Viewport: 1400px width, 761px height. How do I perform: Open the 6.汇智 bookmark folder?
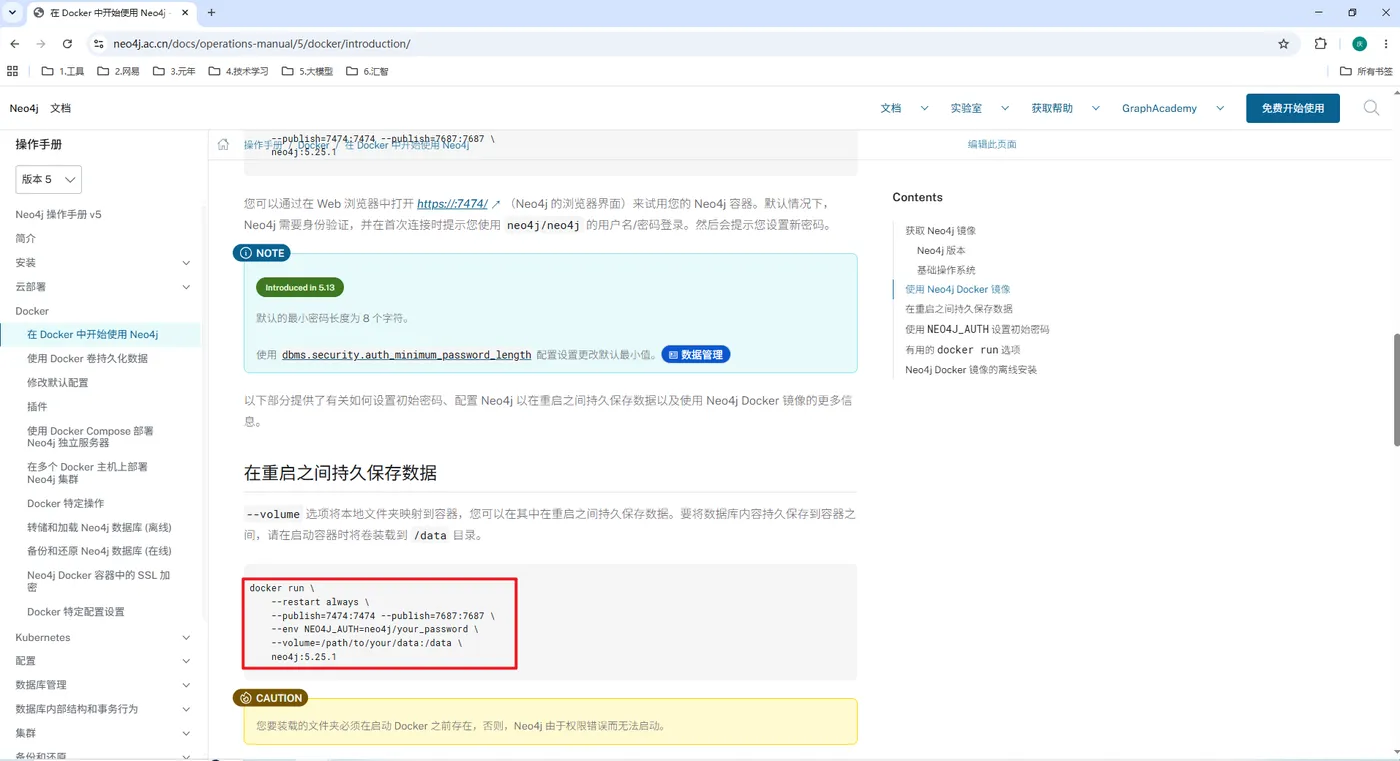(x=367, y=71)
